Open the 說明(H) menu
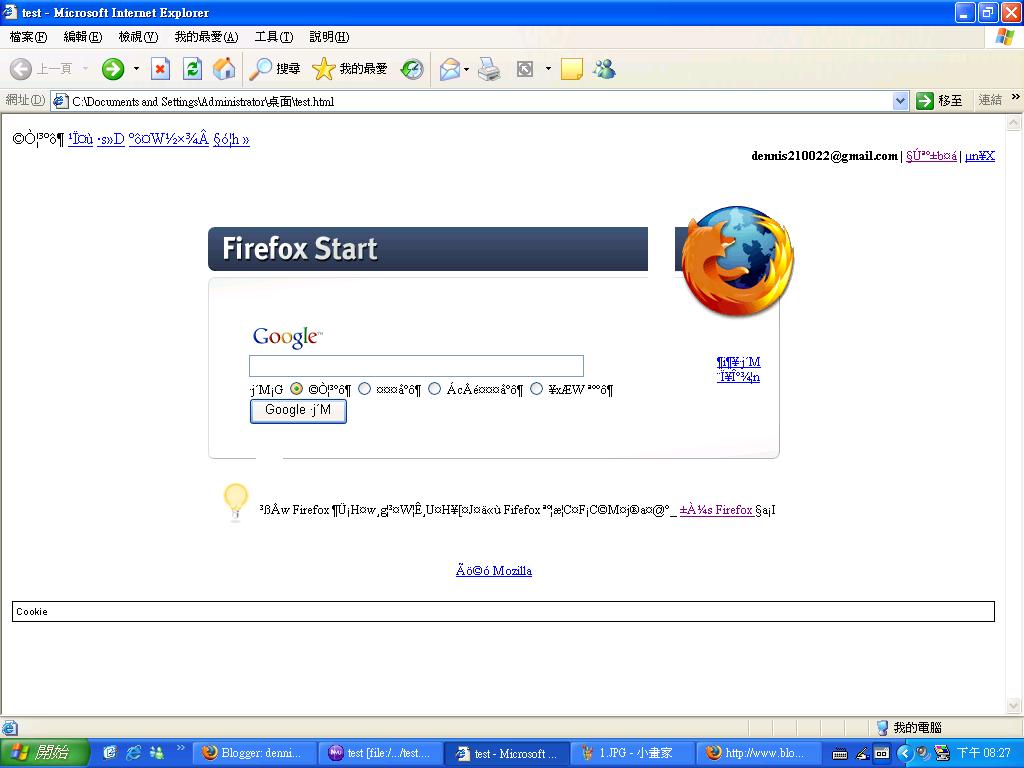The image size is (1024, 768). 329,37
